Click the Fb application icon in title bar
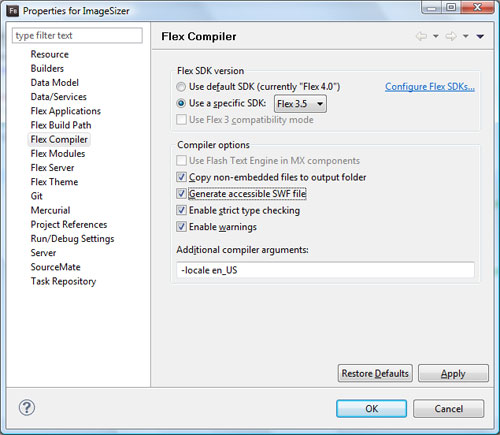Screen dimensions: 500x435 13,11
